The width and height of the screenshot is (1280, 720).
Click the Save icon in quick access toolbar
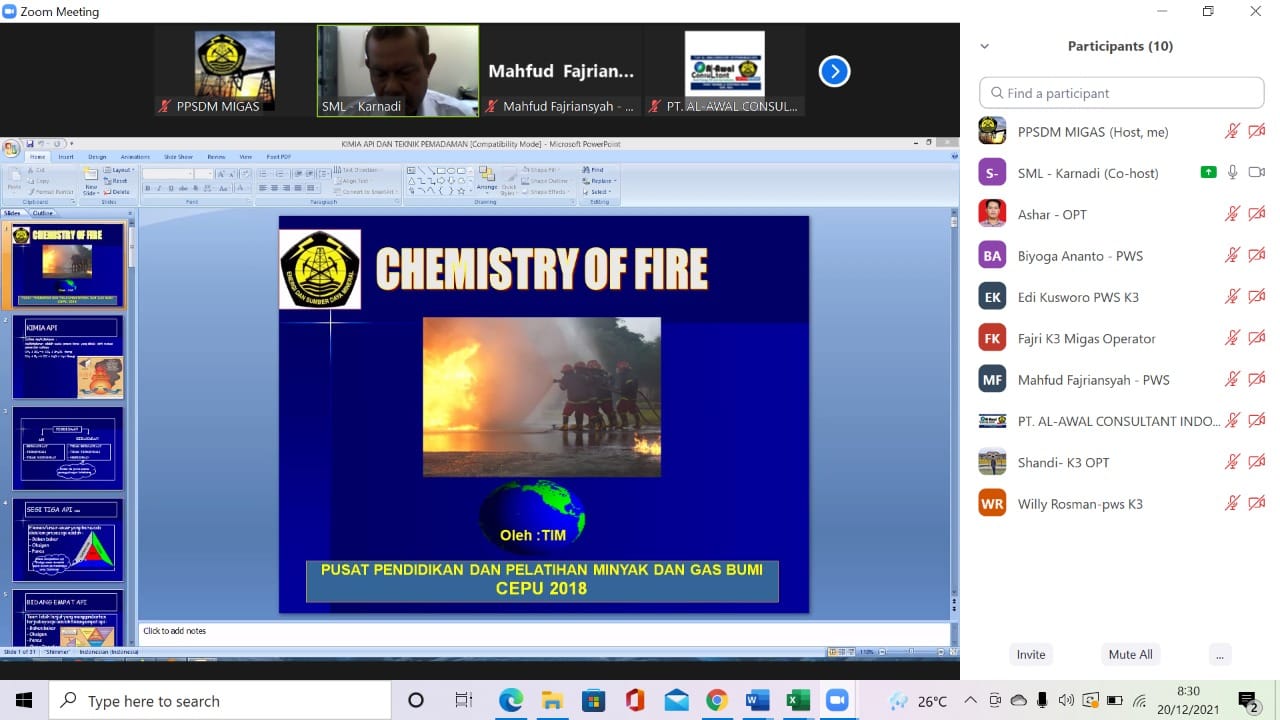[30, 143]
